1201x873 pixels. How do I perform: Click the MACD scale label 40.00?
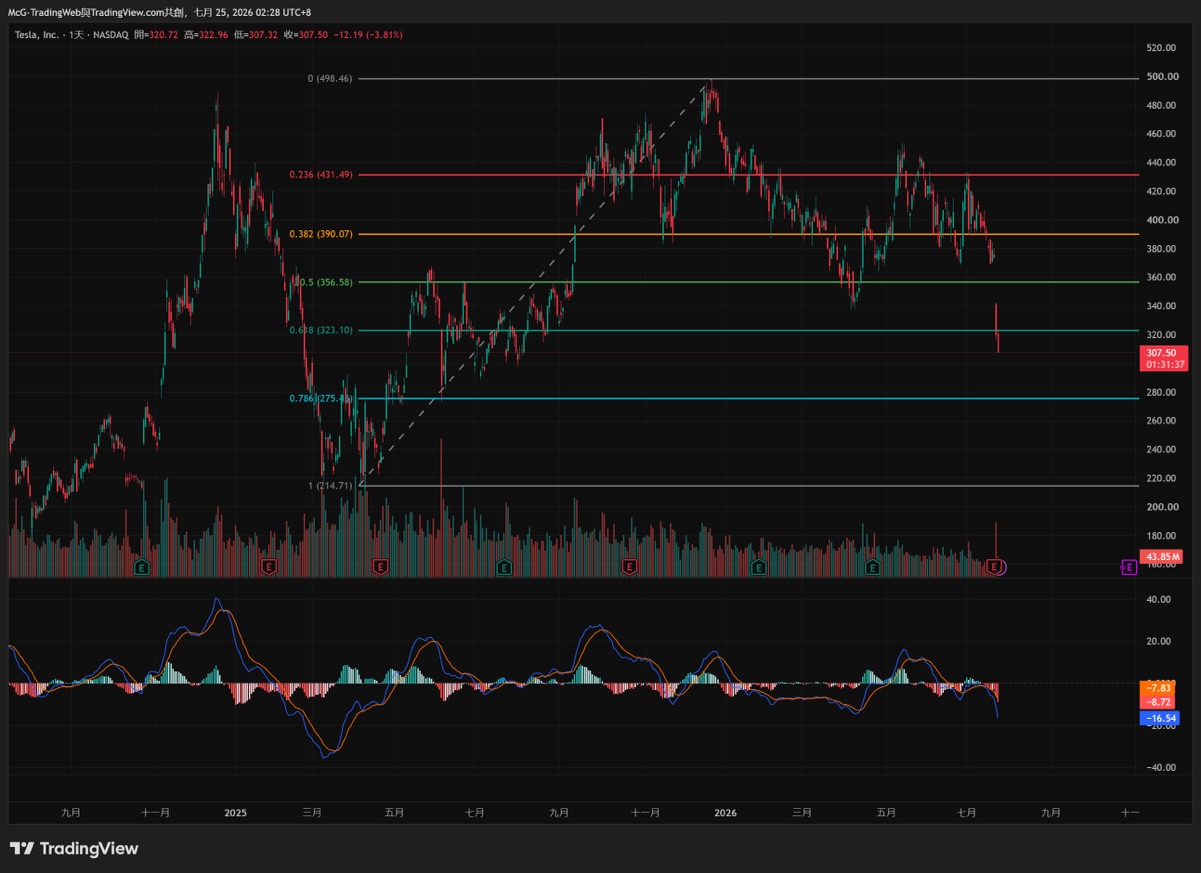(x=1159, y=600)
